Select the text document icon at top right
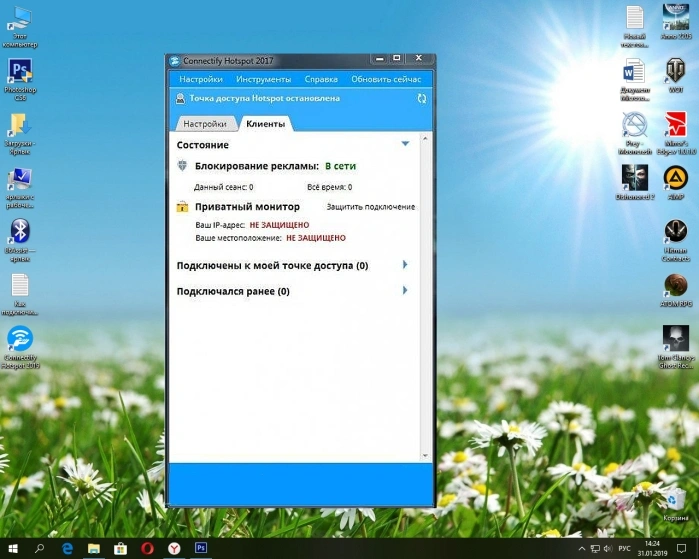The height and width of the screenshot is (559, 699). pos(634,27)
